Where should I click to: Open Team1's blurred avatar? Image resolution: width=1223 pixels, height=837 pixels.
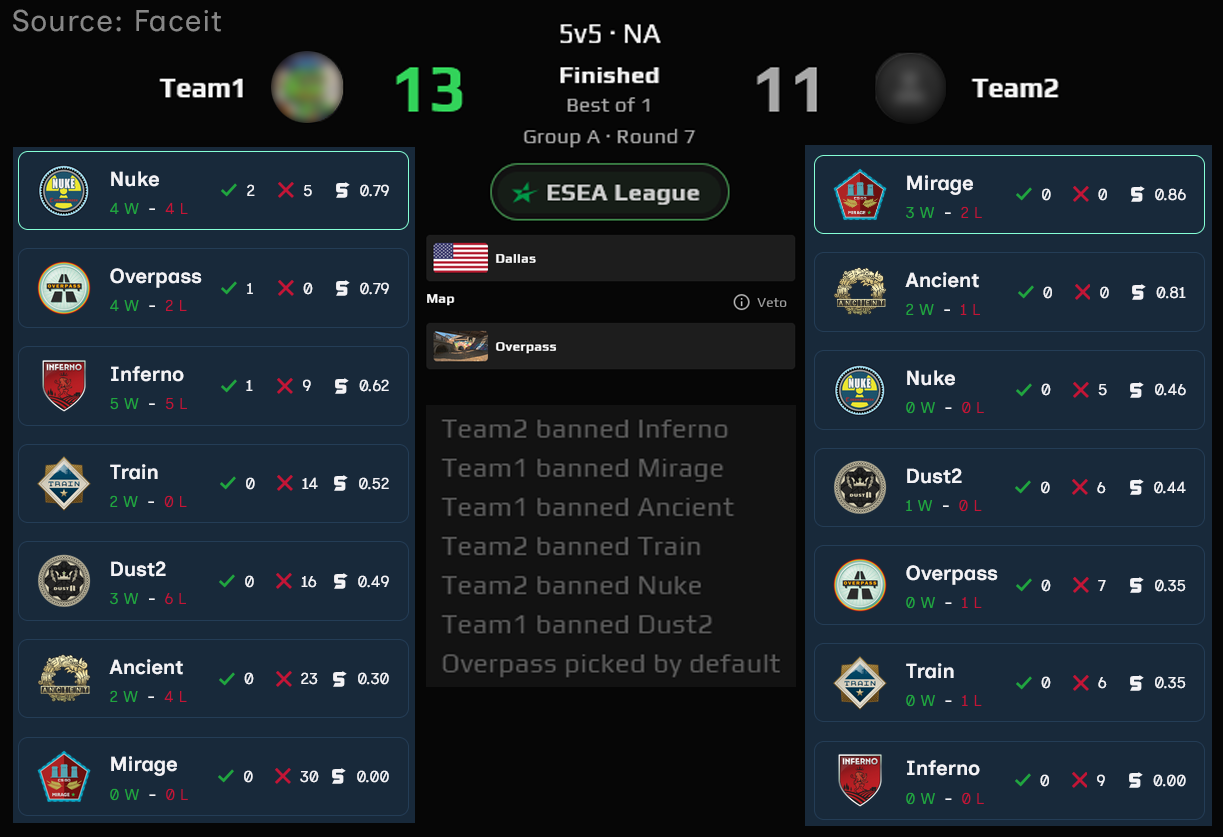308,88
